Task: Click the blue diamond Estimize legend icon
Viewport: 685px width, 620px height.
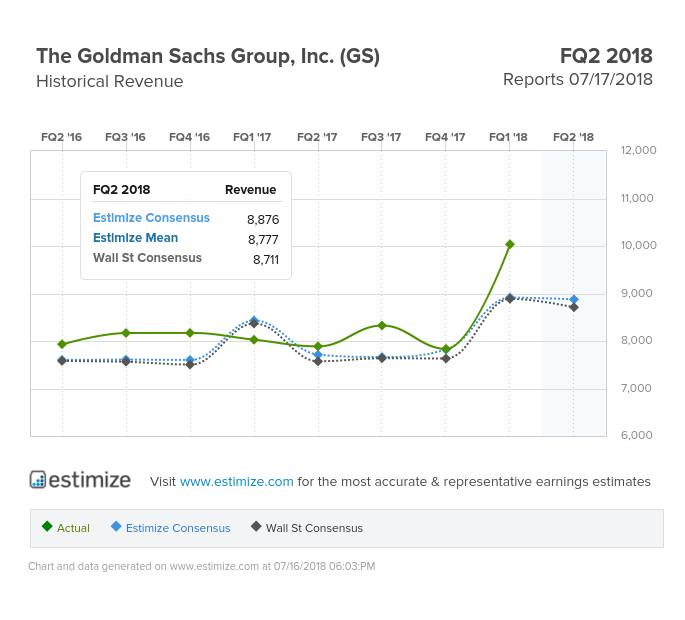Action: [116, 526]
